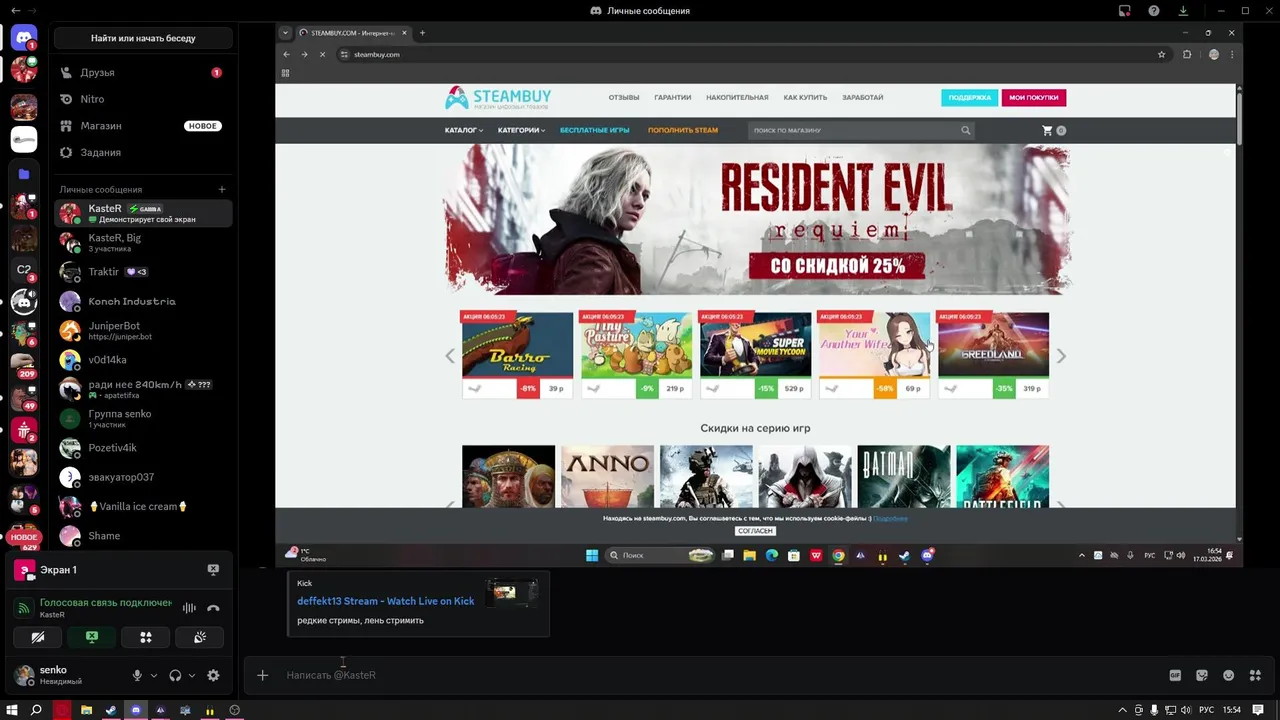Click Discord icon in Windows taskbar
The height and width of the screenshot is (720, 1280).
[x=136, y=710]
